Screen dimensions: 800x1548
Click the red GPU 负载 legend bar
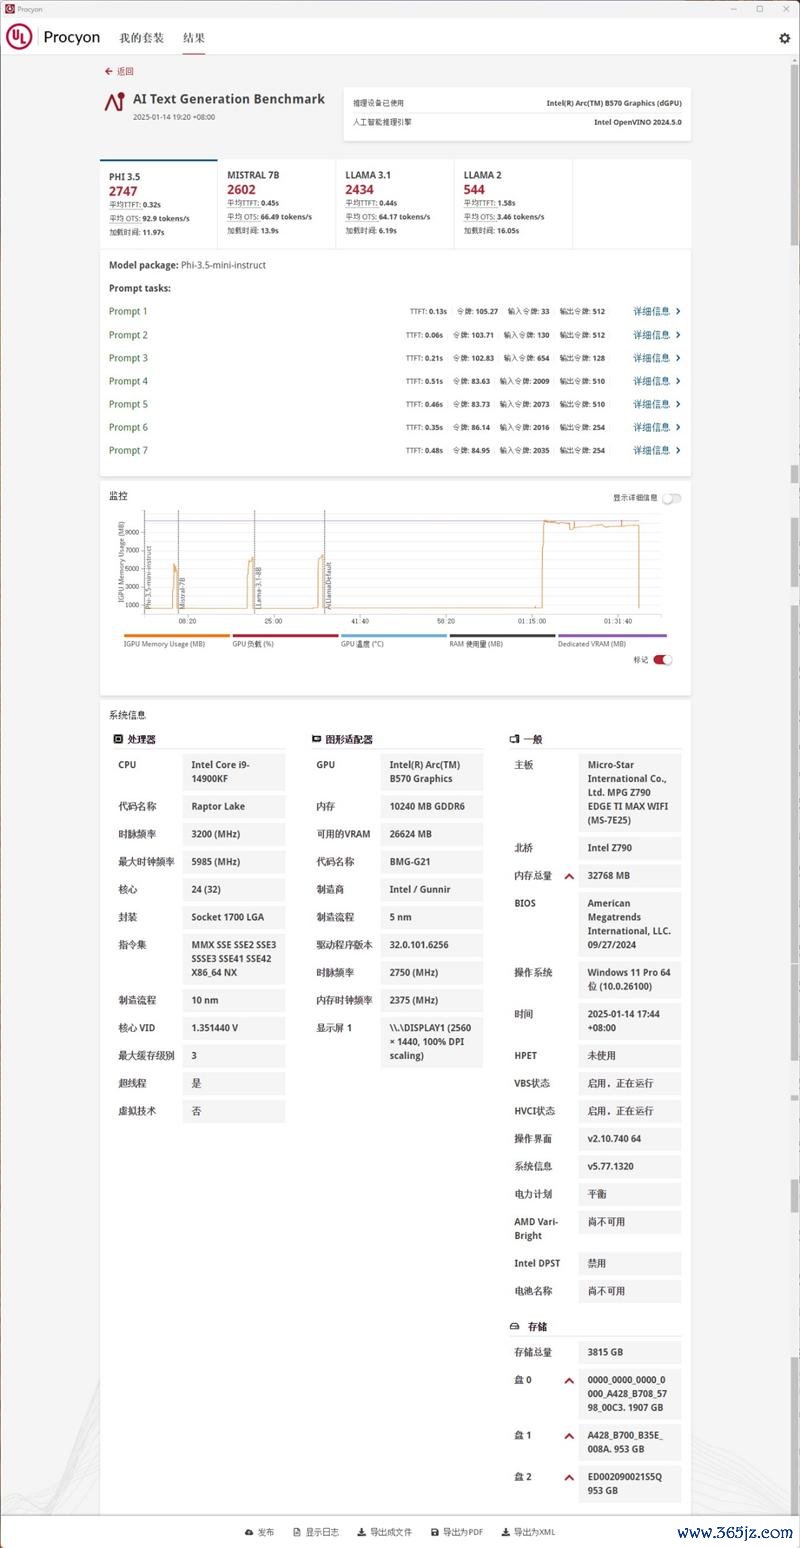coord(285,635)
